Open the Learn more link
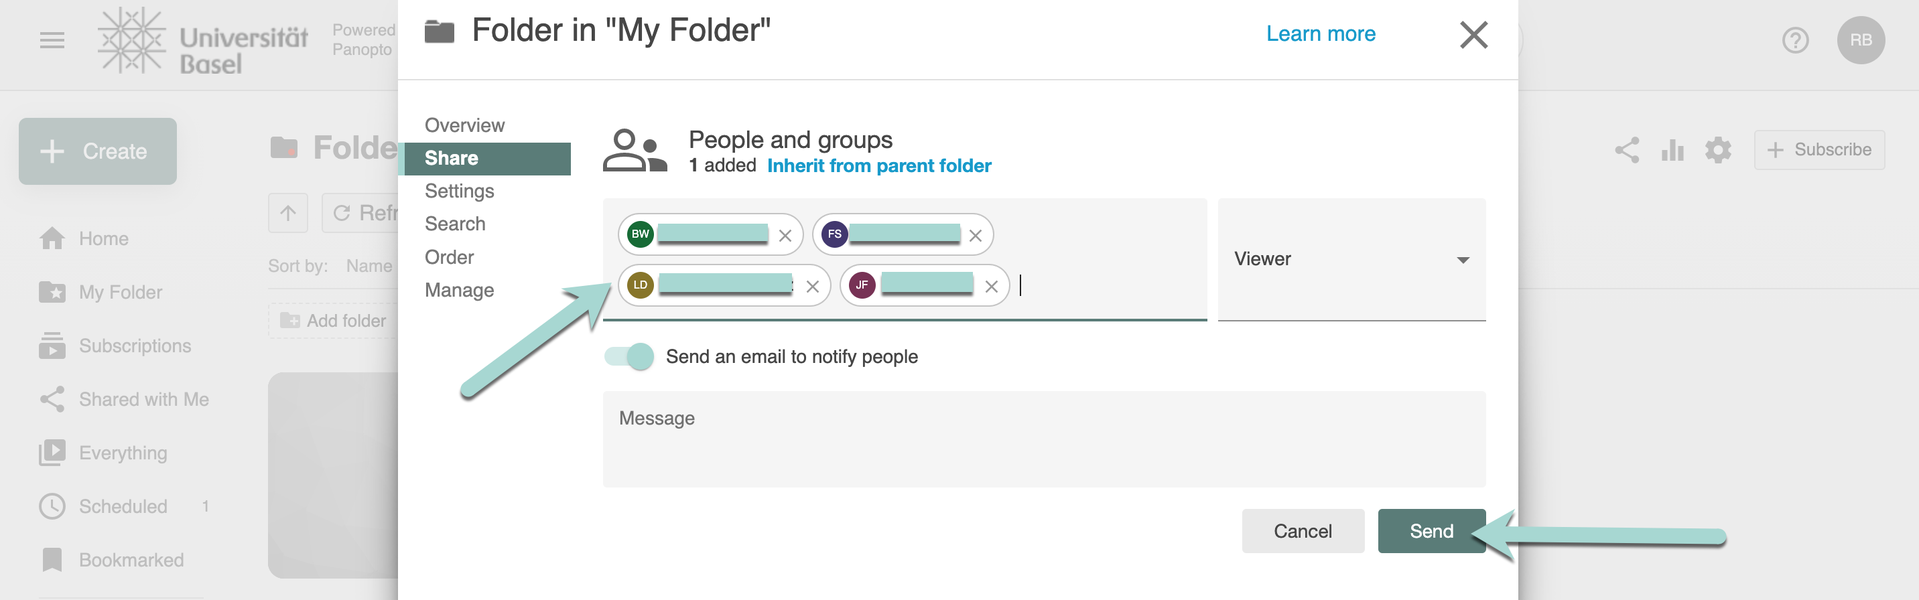Image resolution: width=1919 pixels, height=600 pixels. pos(1320,34)
